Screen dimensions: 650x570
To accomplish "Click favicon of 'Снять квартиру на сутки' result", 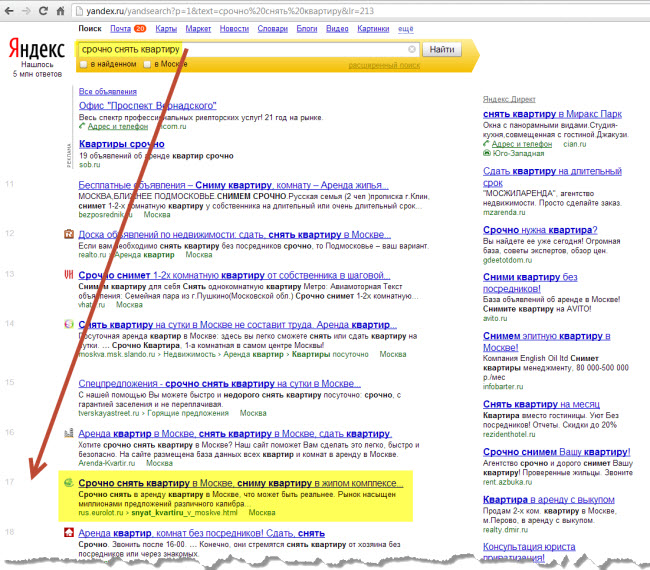I will 69,324.
